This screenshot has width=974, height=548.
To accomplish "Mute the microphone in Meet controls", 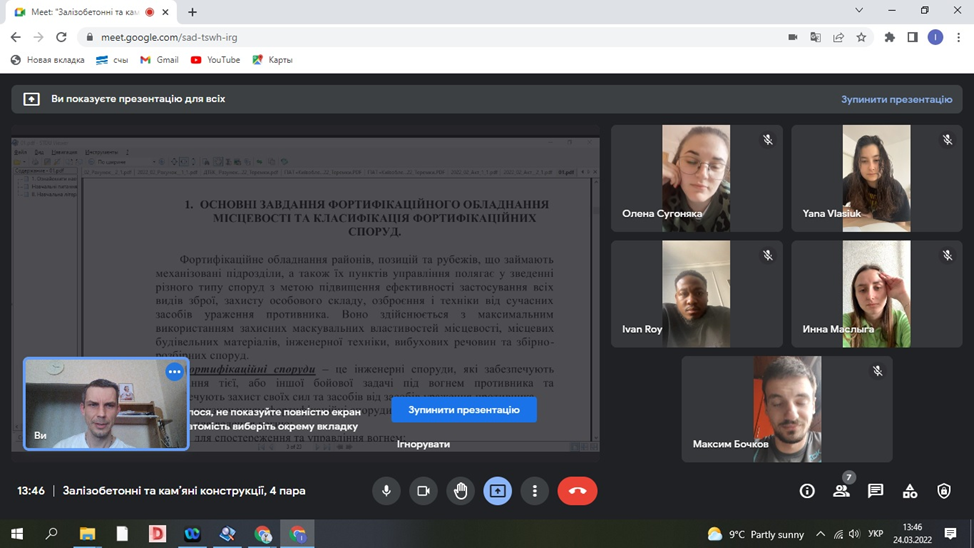I will (386, 491).
